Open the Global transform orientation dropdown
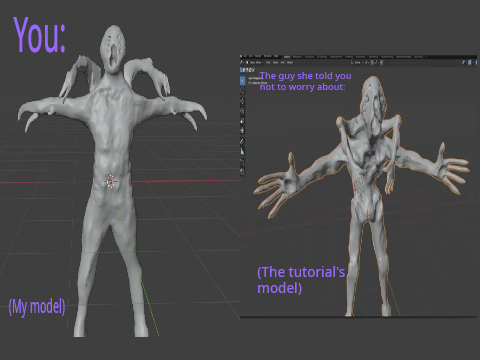The width and height of the screenshot is (480, 360). [x=356, y=63]
